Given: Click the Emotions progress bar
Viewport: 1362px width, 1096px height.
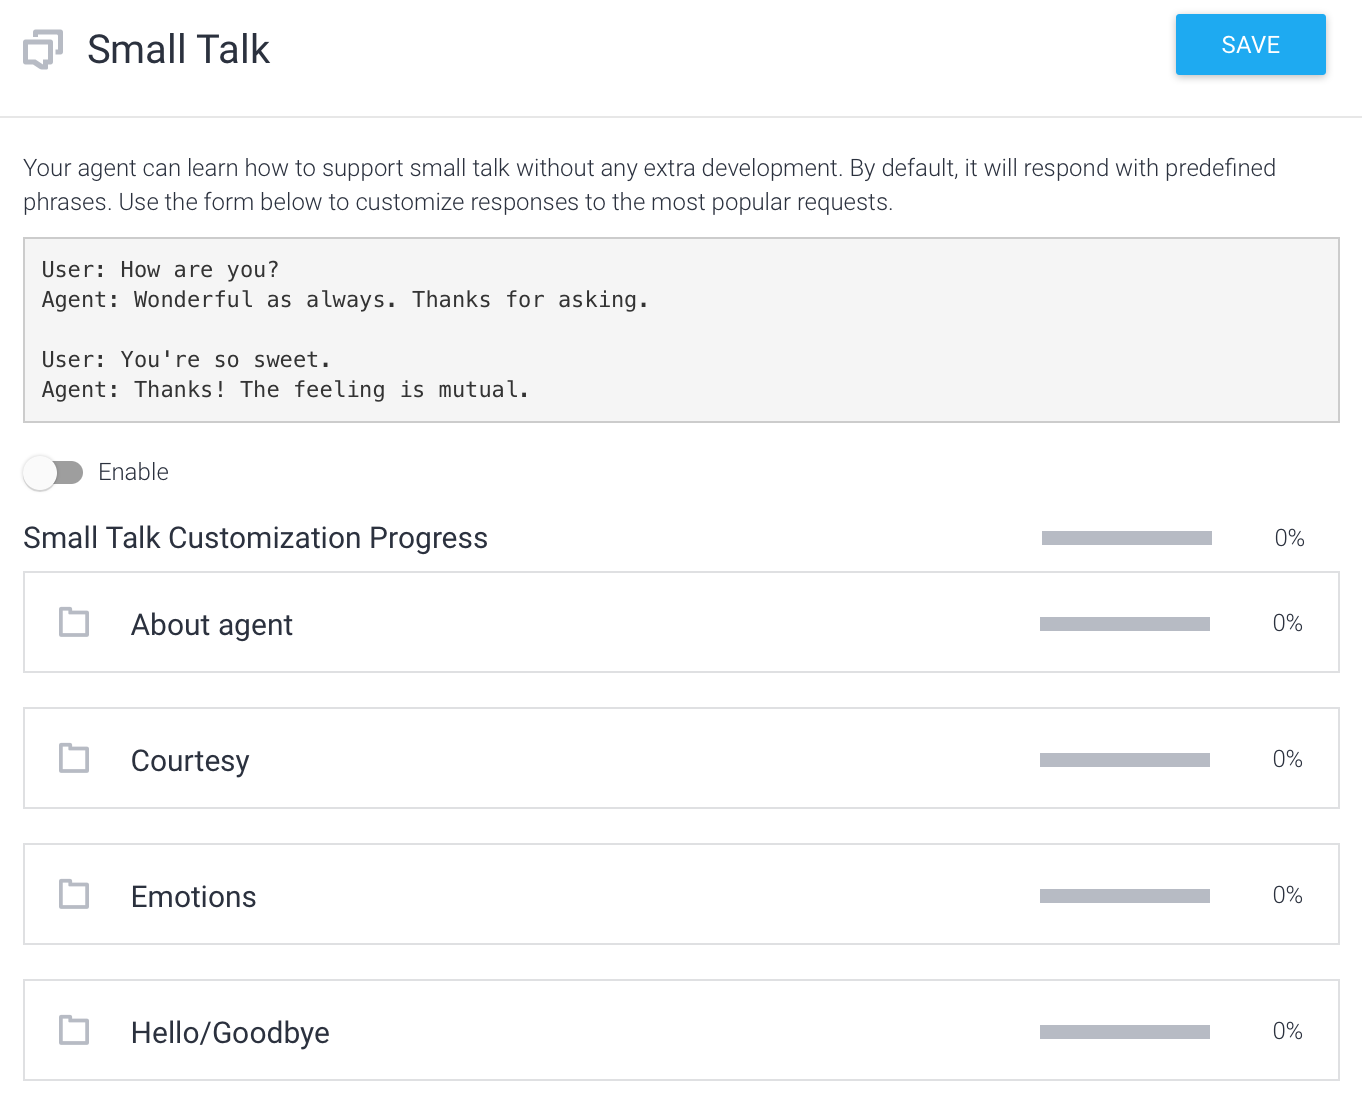Looking at the screenshot, I should pos(1125,896).
